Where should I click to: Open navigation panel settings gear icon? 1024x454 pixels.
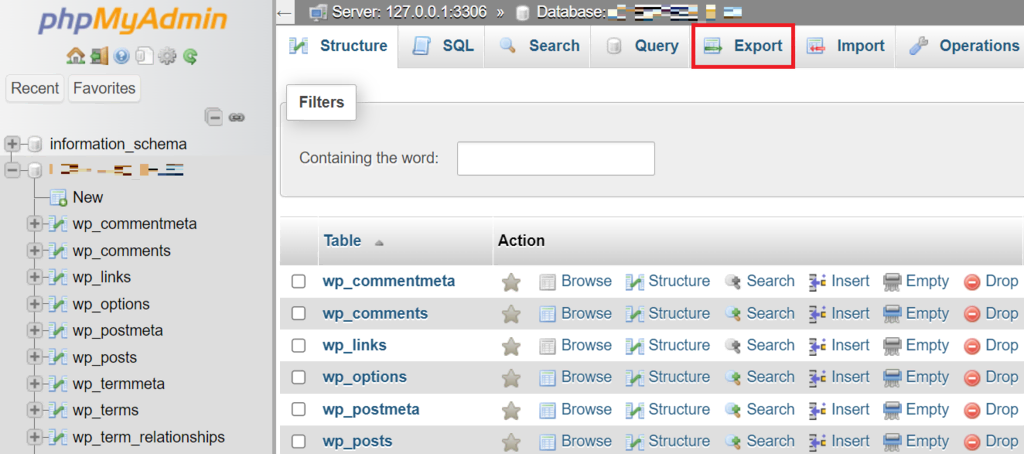(x=167, y=56)
